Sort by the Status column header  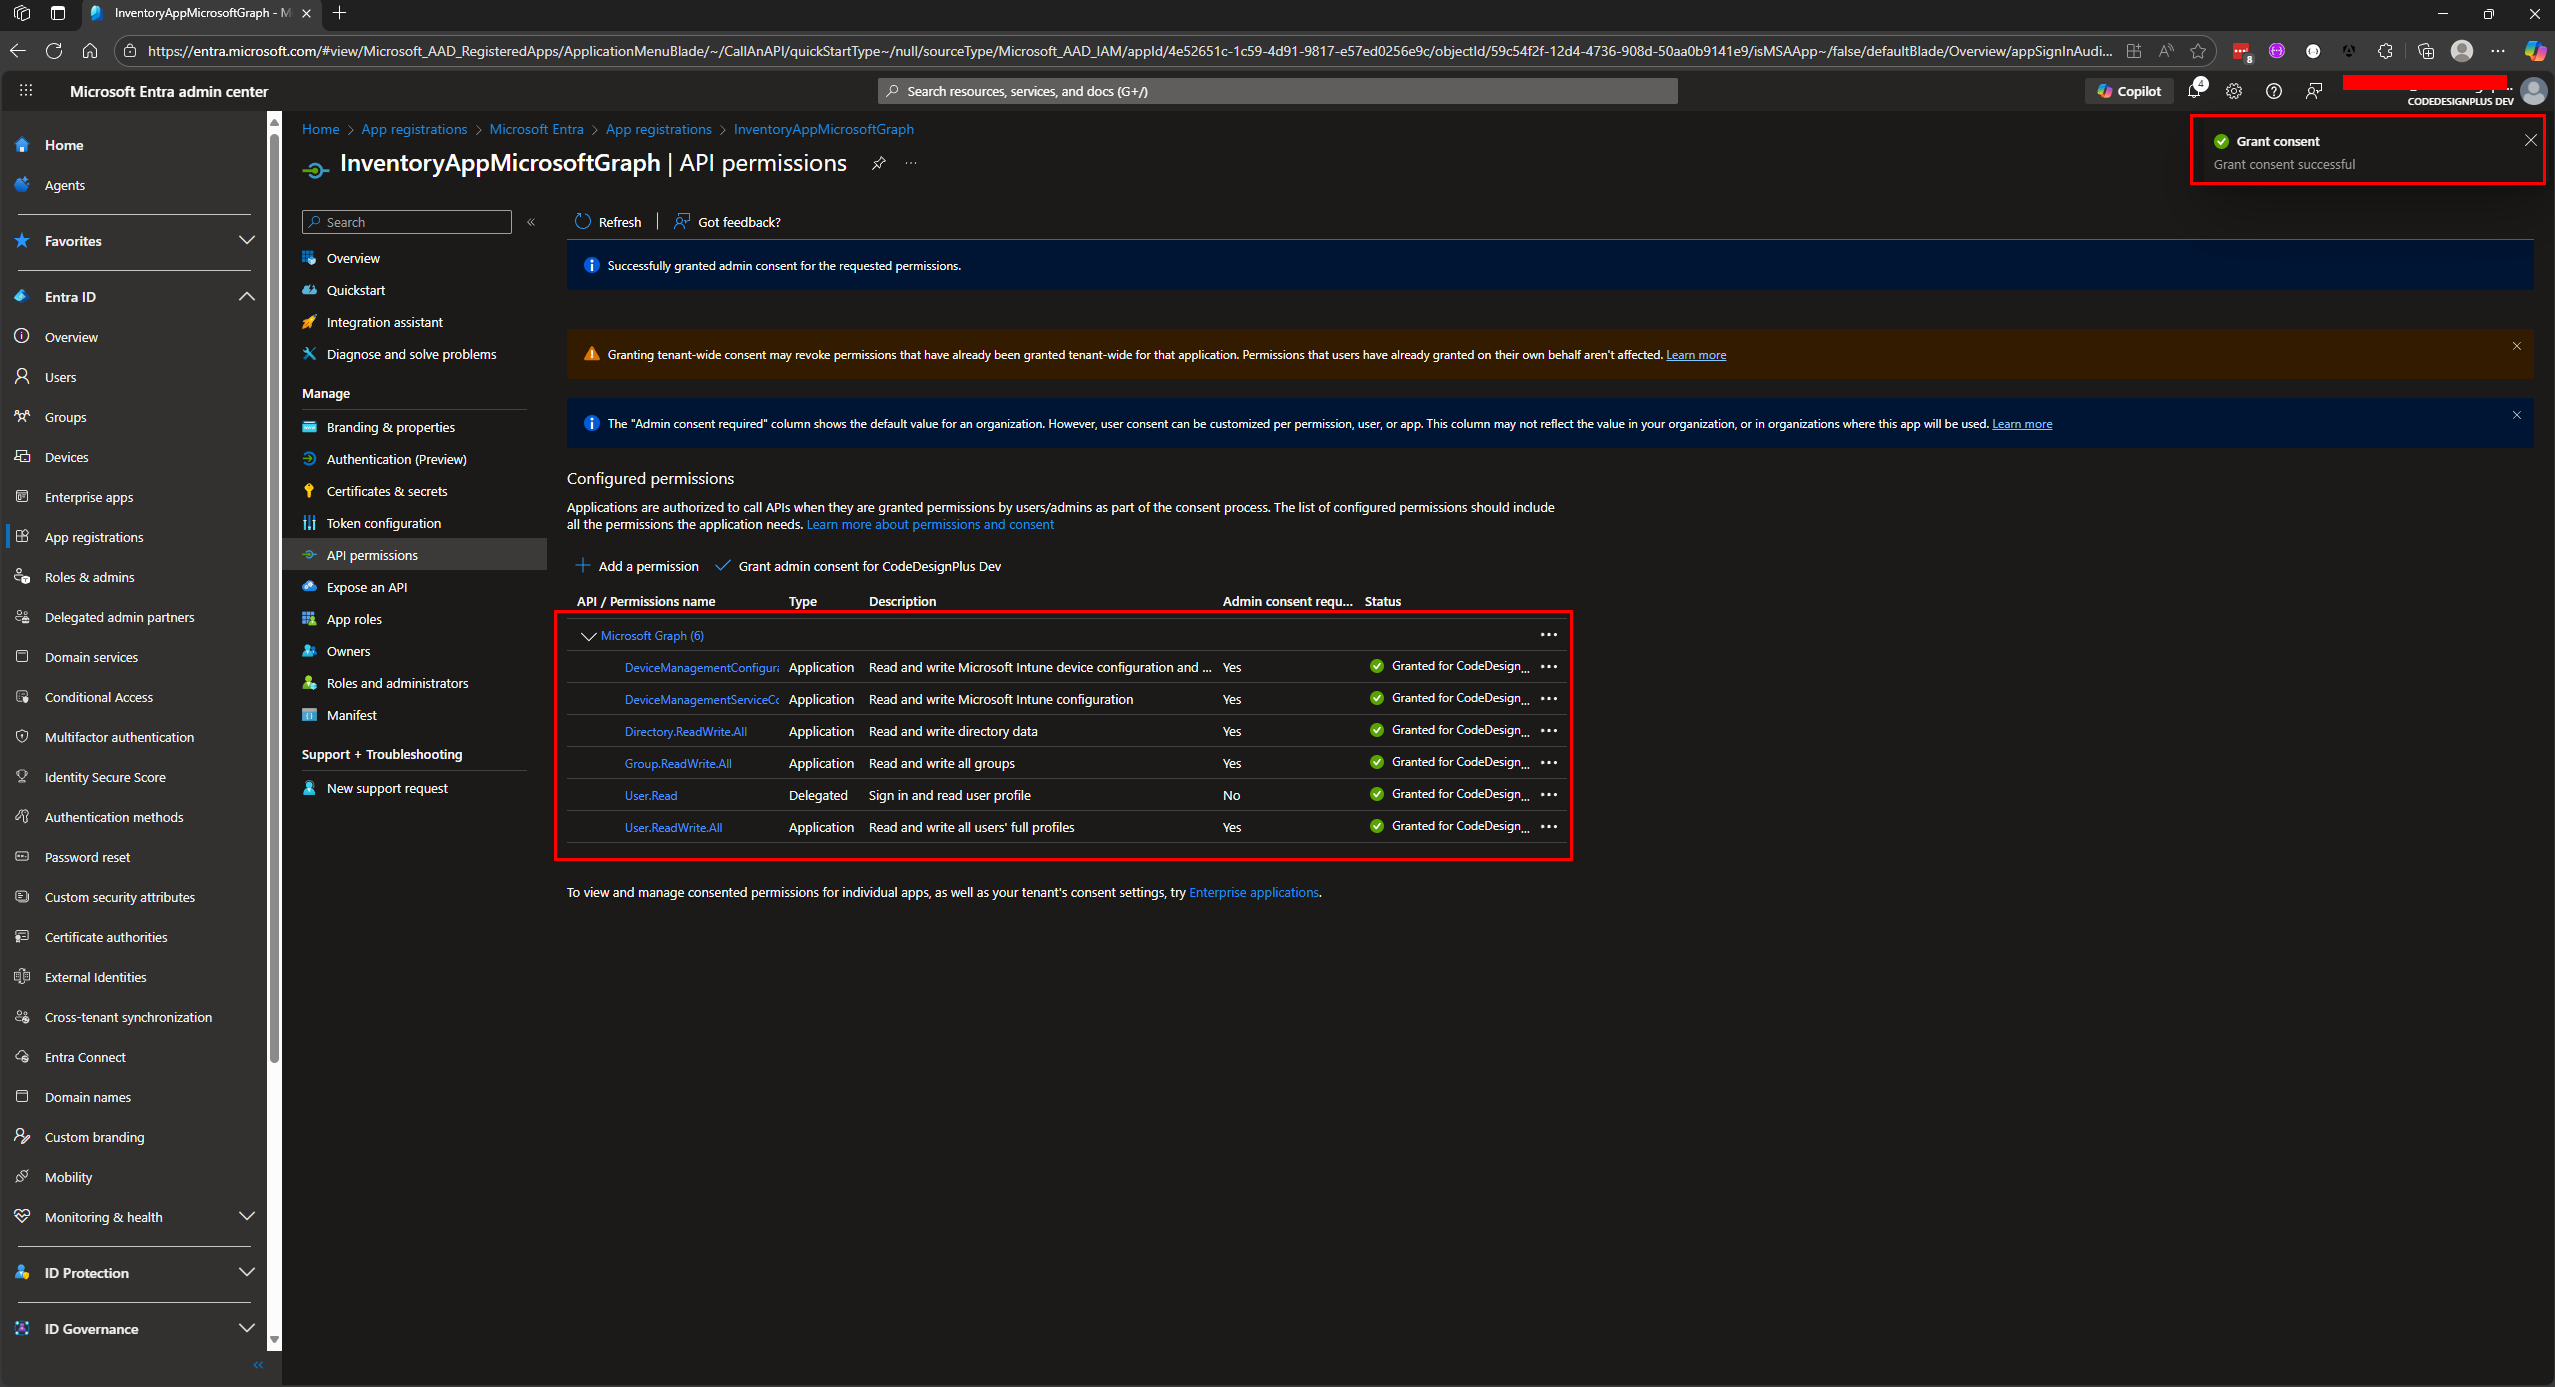tap(1383, 601)
